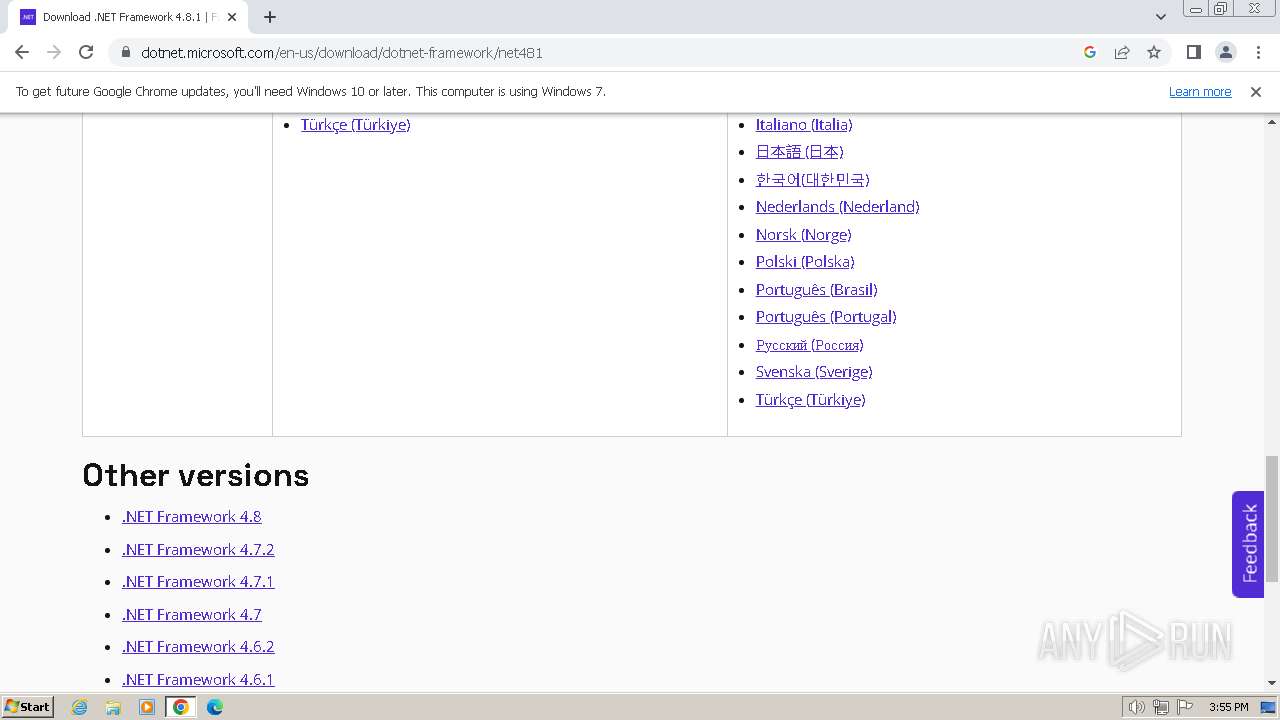Open the Feedback side button
The image size is (1280, 720).
[x=1248, y=544]
